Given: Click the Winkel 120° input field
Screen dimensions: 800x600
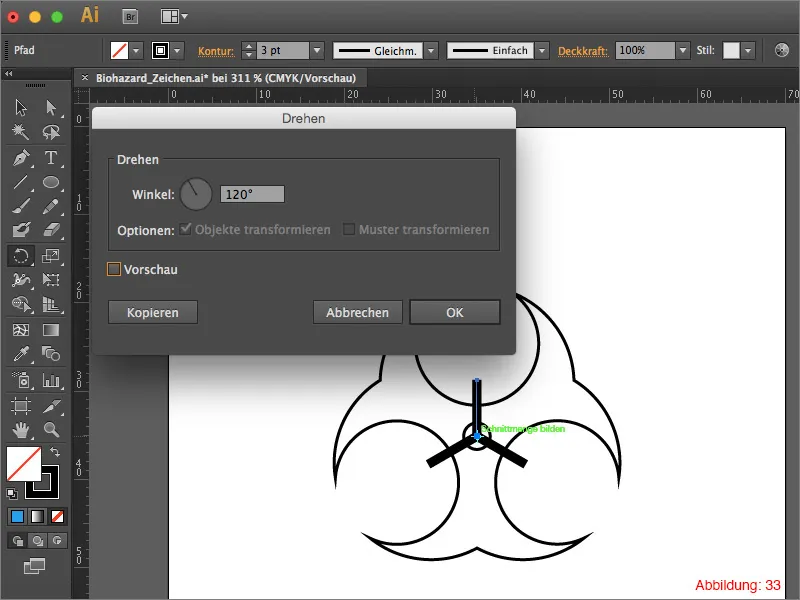Looking at the screenshot, I should 252,194.
